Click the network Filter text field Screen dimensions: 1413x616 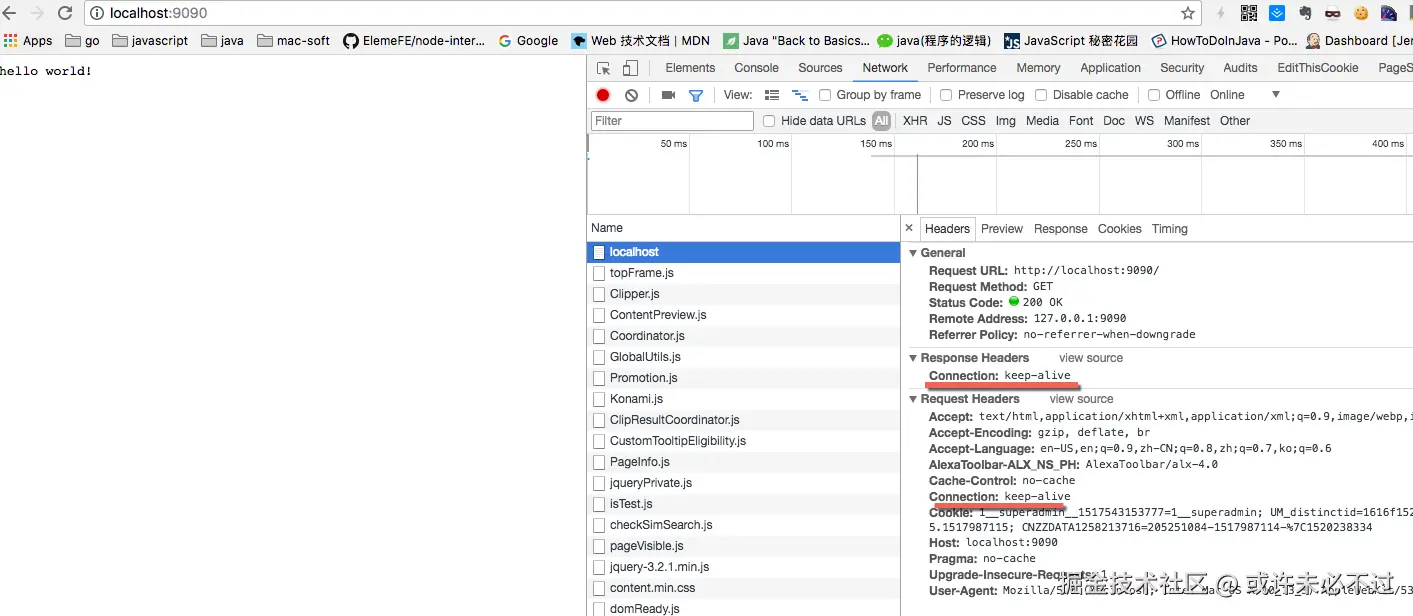pos(672,121)
